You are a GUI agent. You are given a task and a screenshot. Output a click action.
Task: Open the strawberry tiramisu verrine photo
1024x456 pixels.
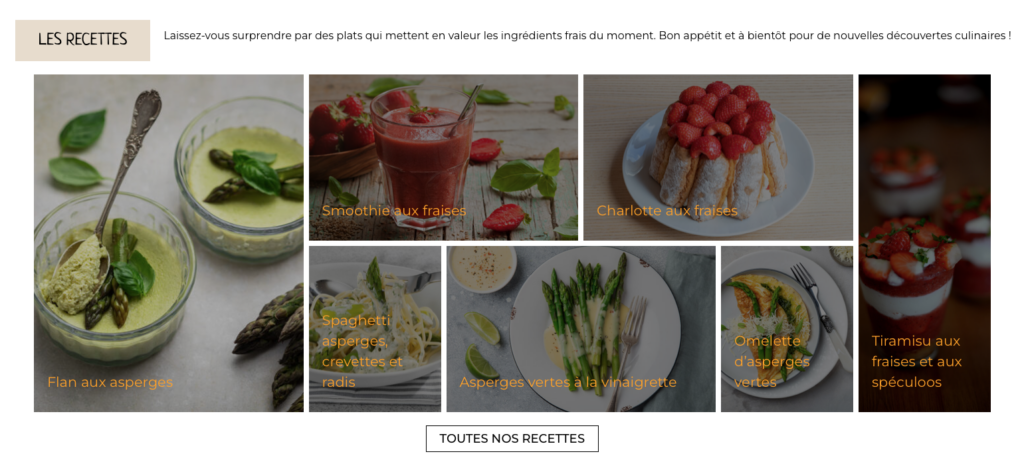[x=925, y=243]
